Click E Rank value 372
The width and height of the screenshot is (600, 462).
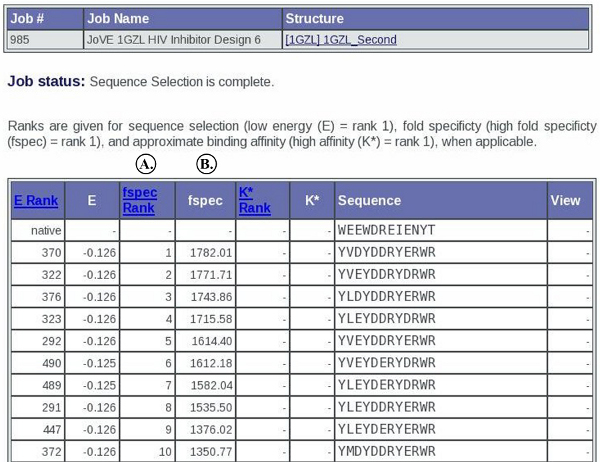click(52, 452)
